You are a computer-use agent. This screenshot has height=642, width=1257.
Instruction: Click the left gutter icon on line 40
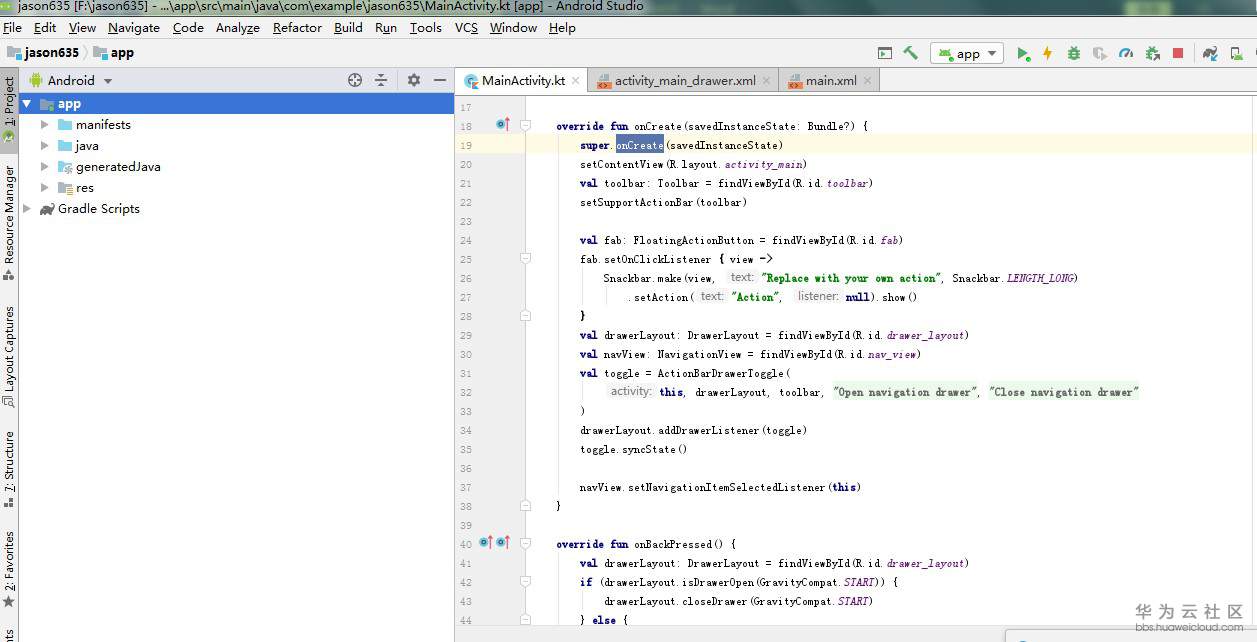click(x=486, y=543)
